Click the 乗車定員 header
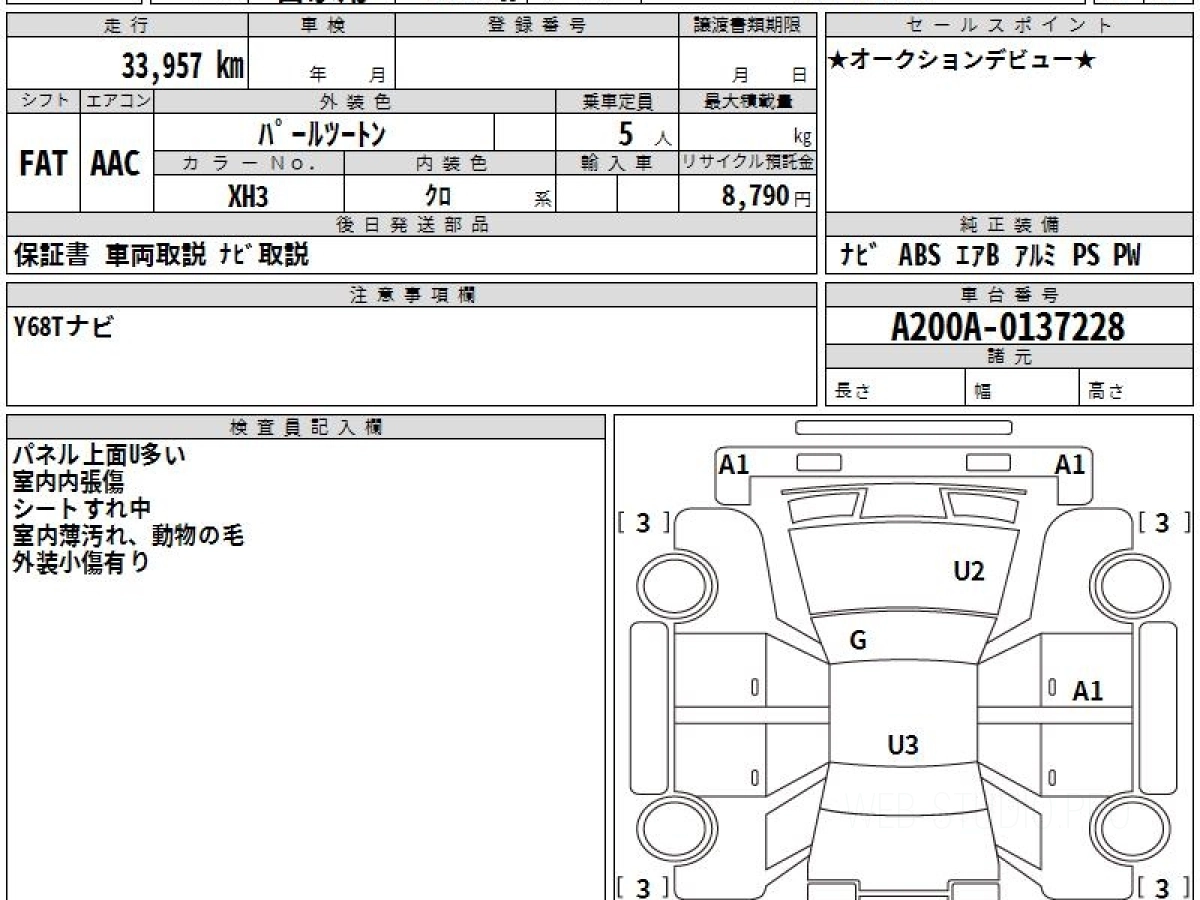The height and width of the screenshot is (900, 1200). tap(617, 101)
